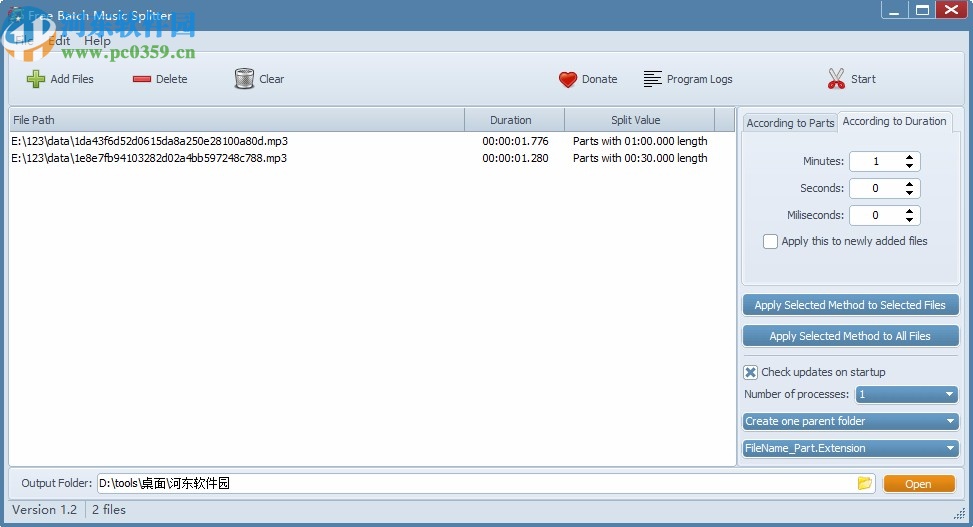Increase the Seconds spinner value
This screenshot has width=973, height=527.
(909, 184)
